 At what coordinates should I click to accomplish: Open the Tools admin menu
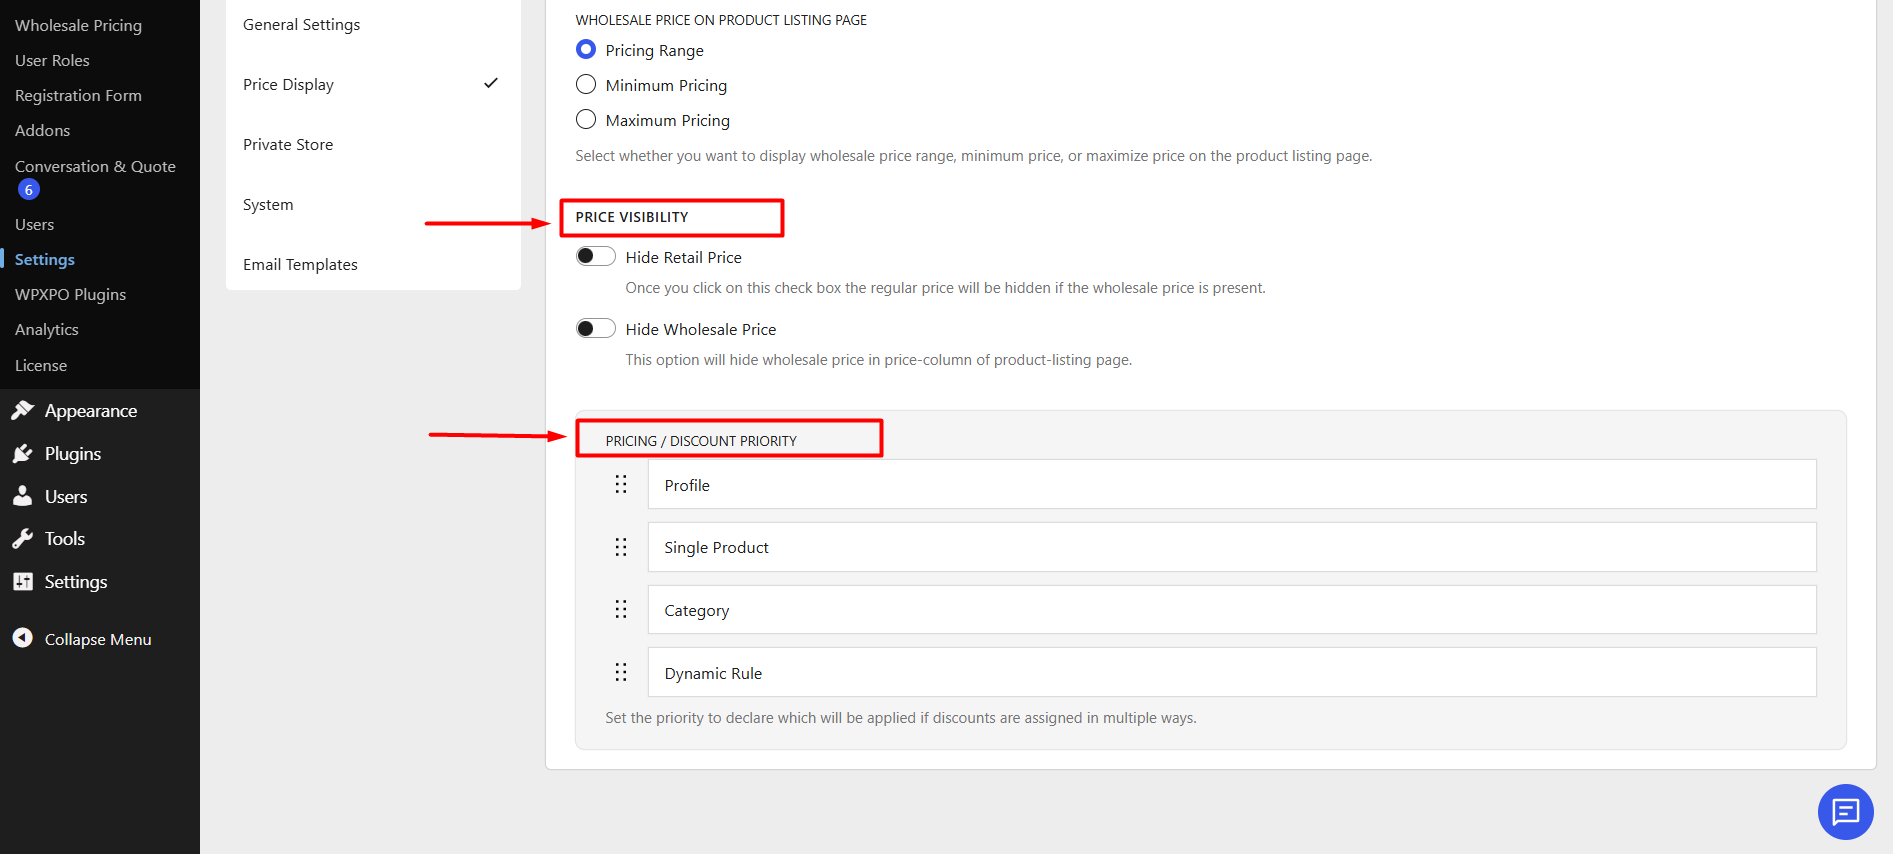65,538
